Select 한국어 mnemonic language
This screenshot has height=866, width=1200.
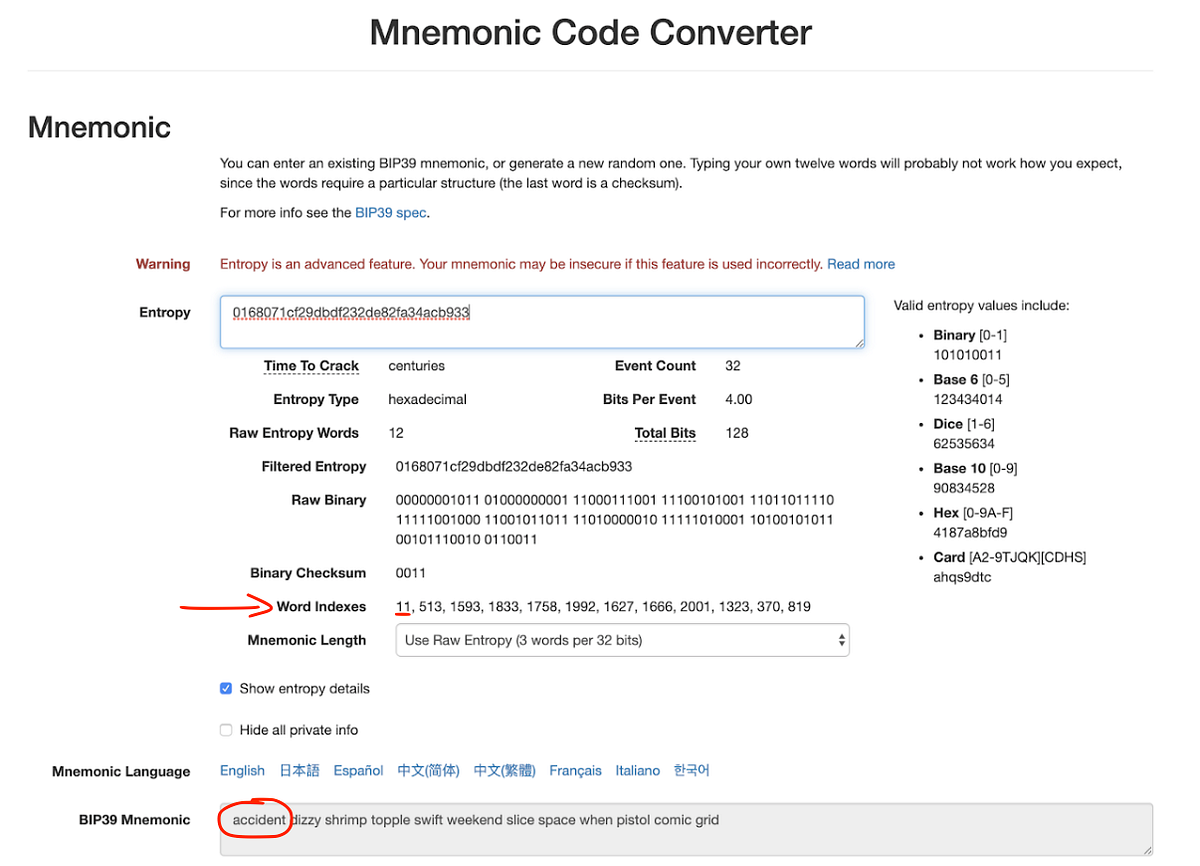(x=691, y=770)
